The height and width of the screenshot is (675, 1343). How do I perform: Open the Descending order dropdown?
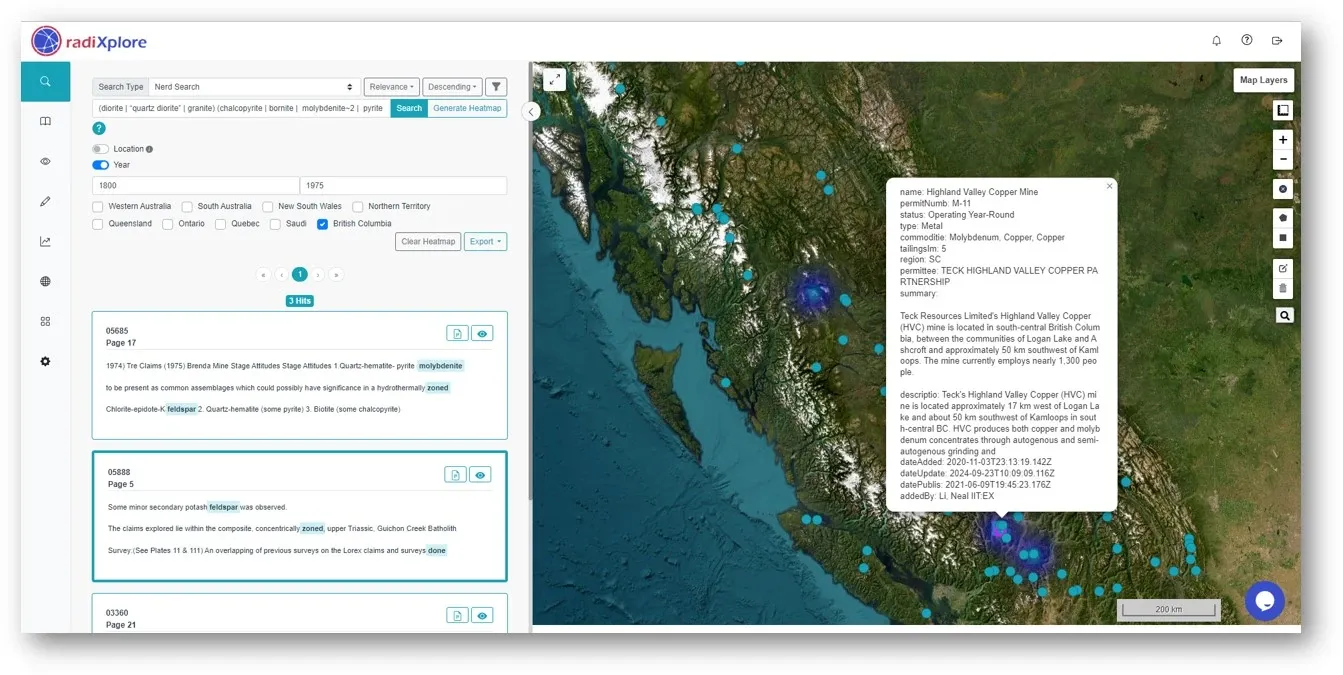coord(452,87)
